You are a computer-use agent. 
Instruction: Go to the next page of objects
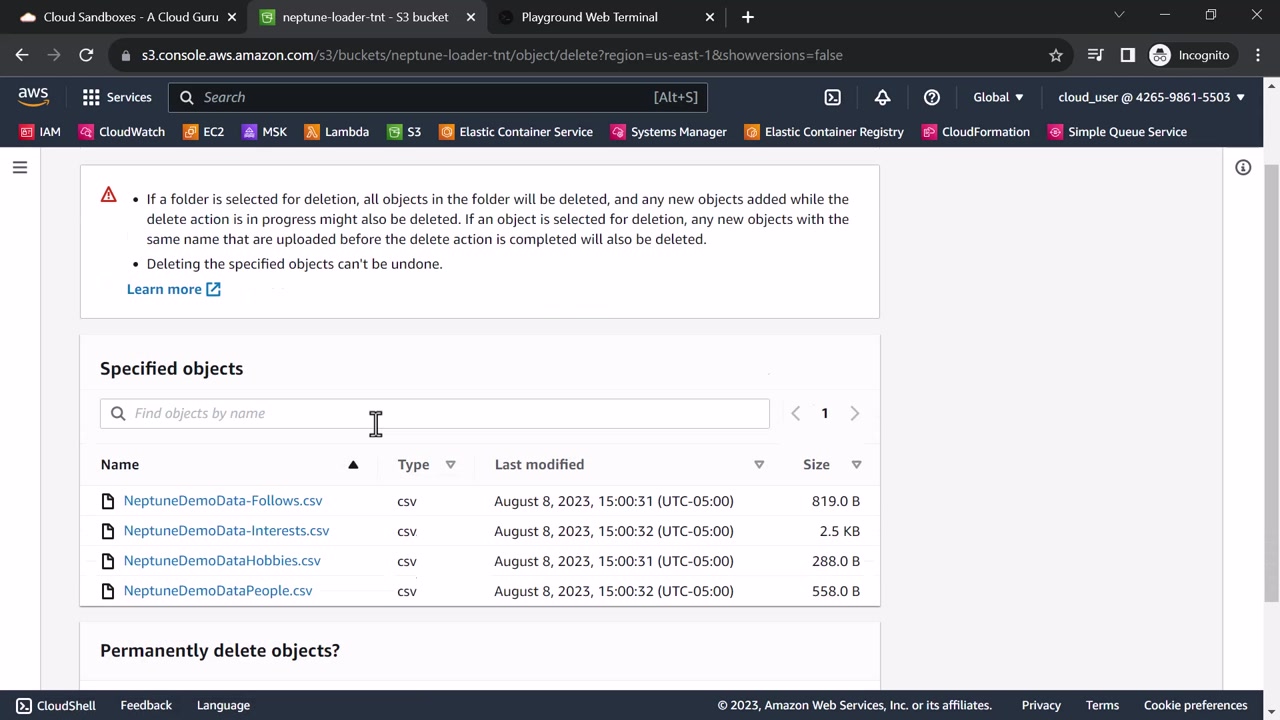coord(854,413)
